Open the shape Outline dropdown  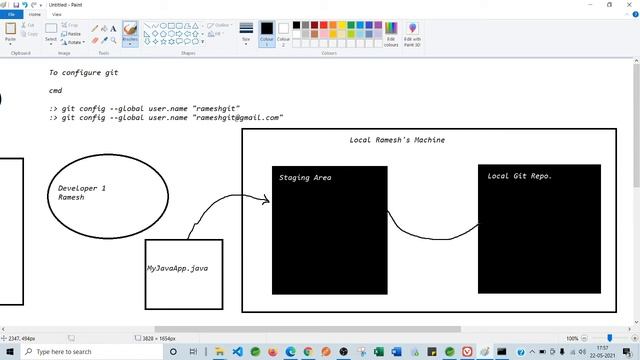tap(219, 25)
